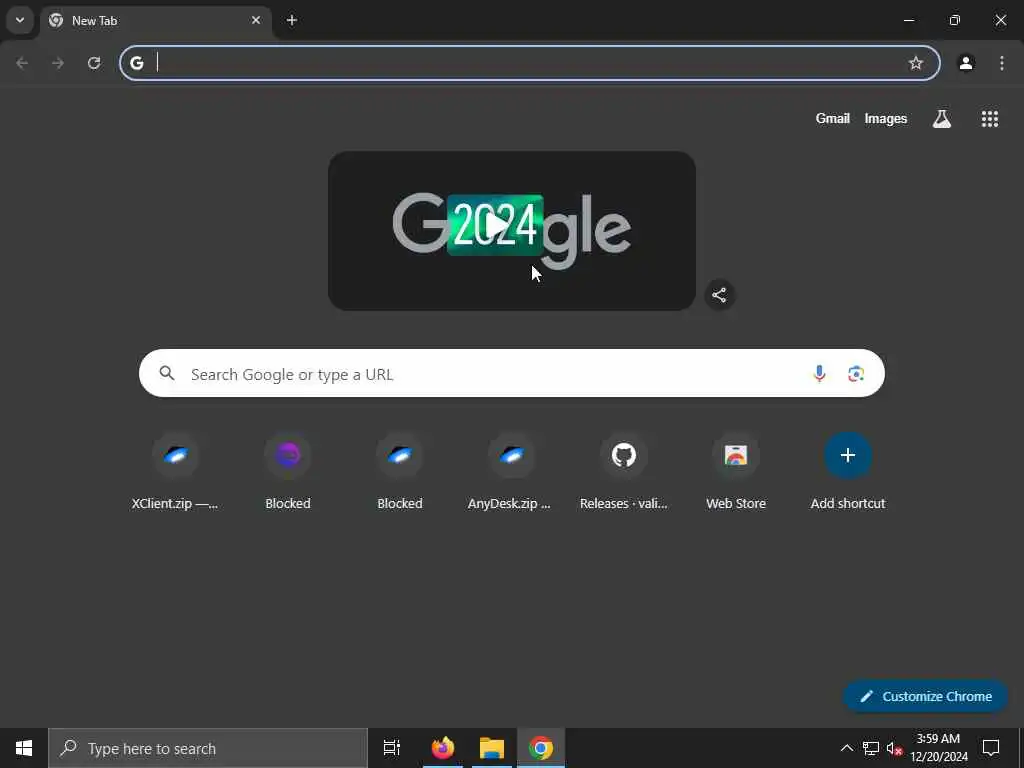This screenshot has height=768, width=1024.
Task: Open Search Labs flask icon
Action: point(942,118)
